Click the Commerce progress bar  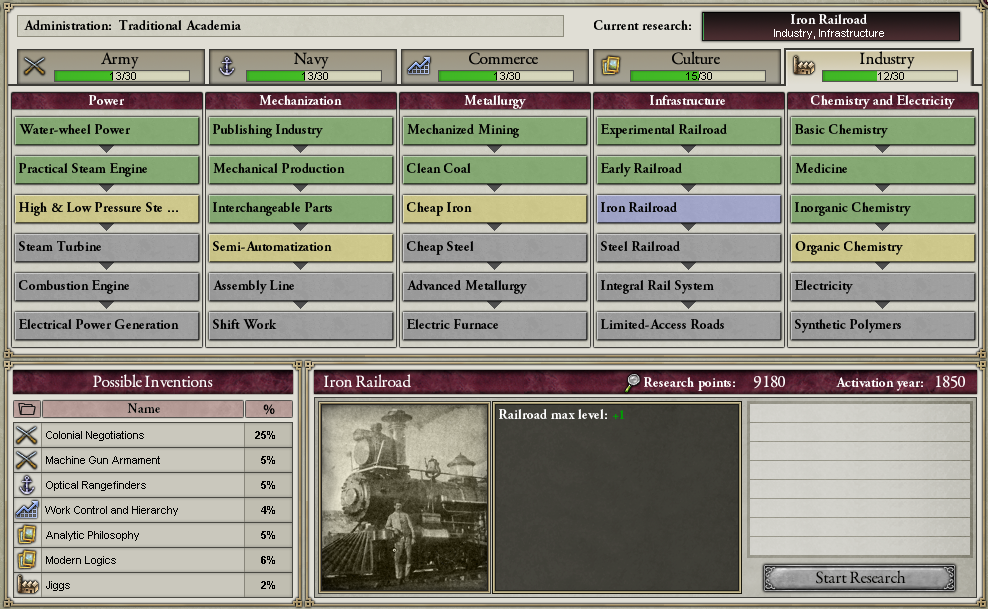tap(506, 76)
